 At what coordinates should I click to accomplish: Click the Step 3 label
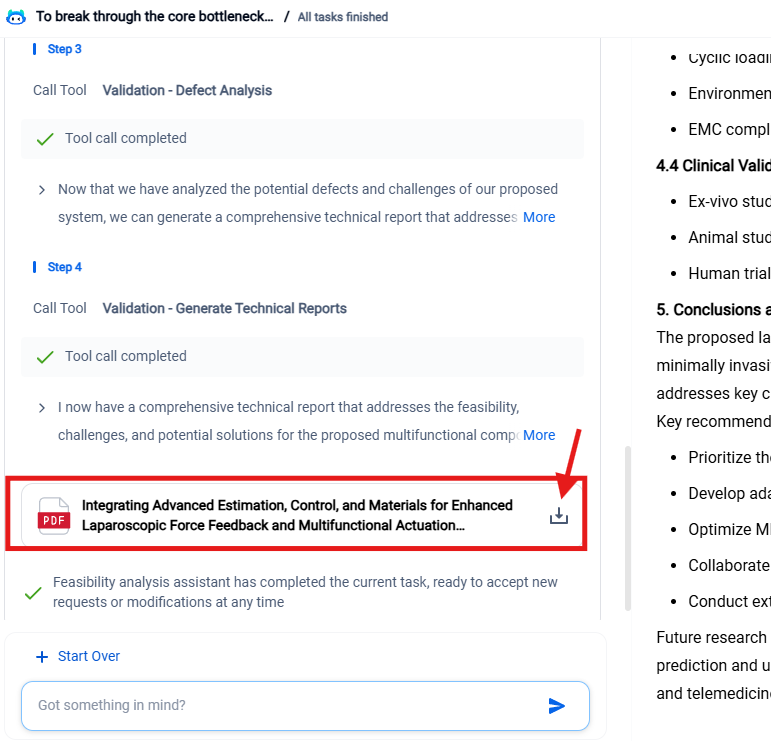(x=64, y=49)
